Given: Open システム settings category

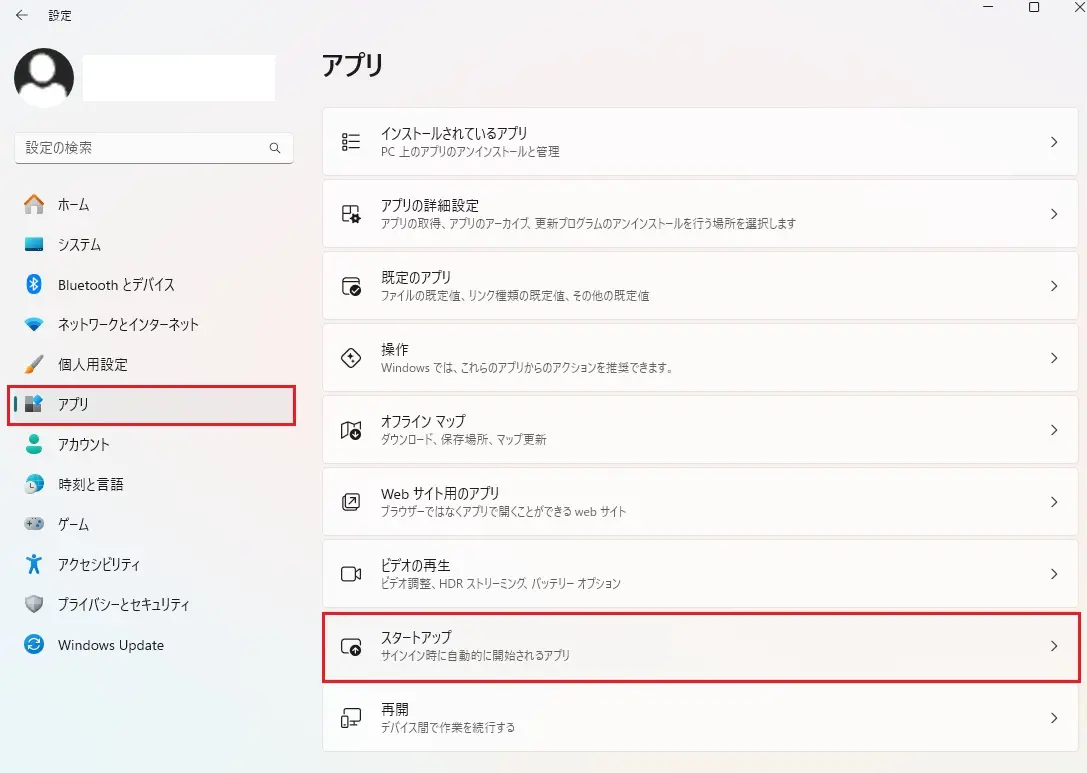Looking at the screenshot, I should click(79, 245).
